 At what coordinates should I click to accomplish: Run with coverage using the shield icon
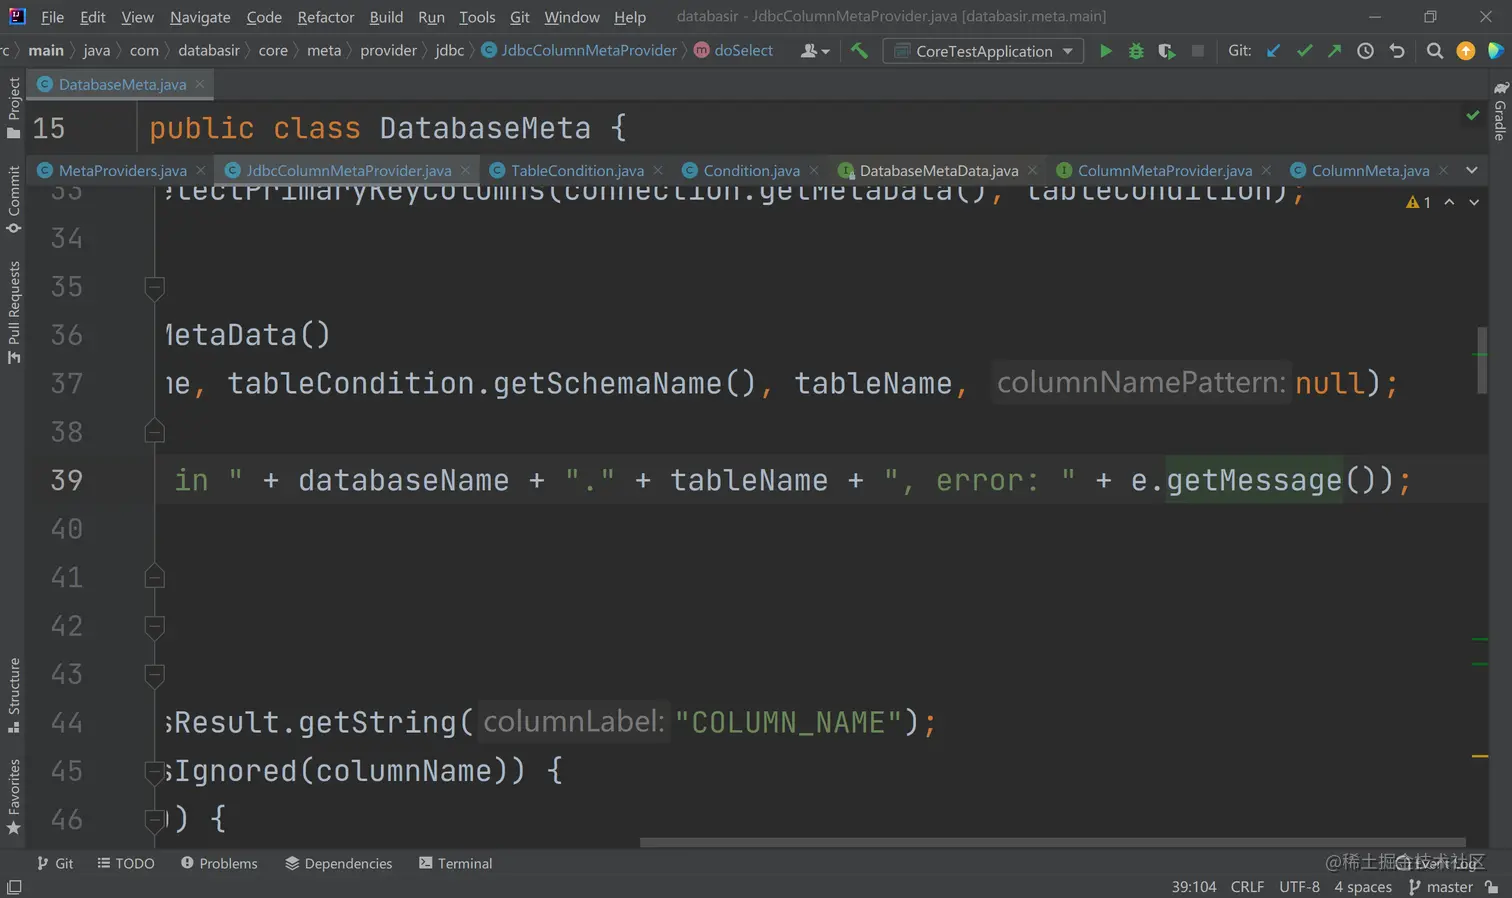[x=1166, y=51]
